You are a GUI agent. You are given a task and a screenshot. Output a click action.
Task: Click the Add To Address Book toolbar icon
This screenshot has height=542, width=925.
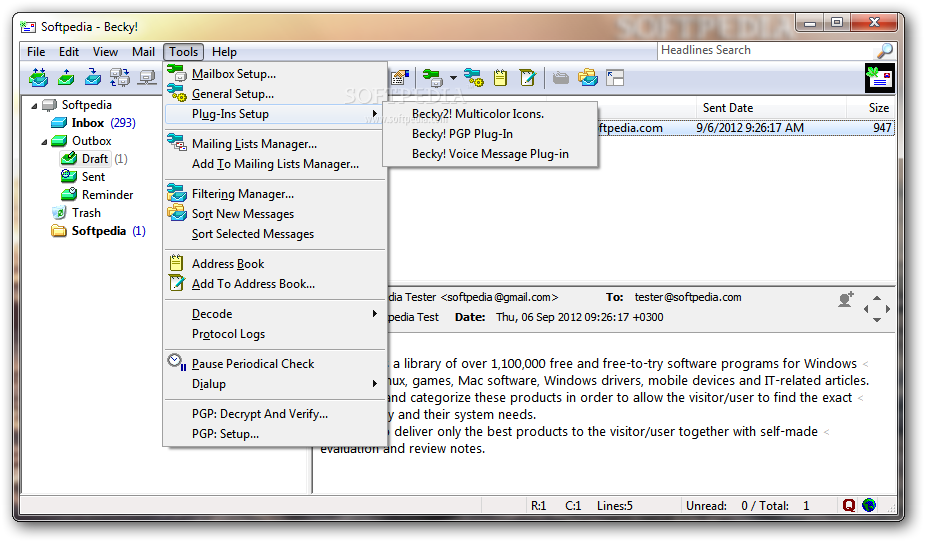coord(527,77)
